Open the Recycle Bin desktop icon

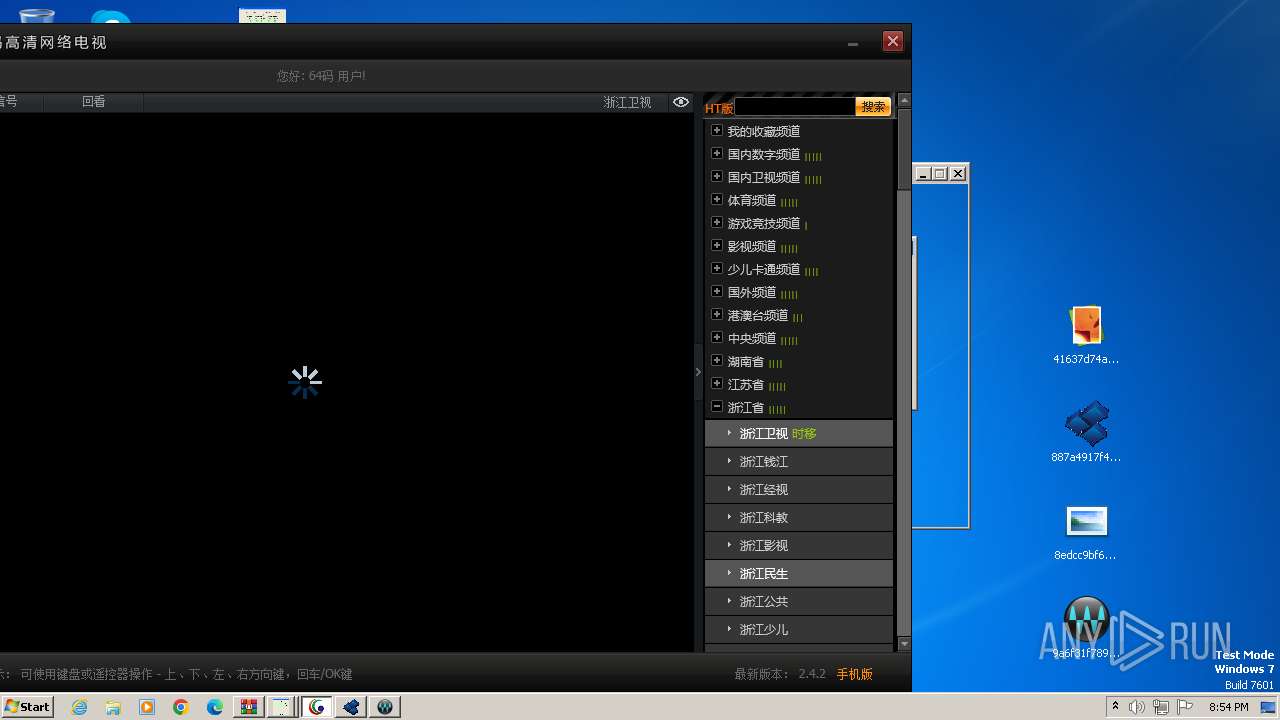point(37,15)
